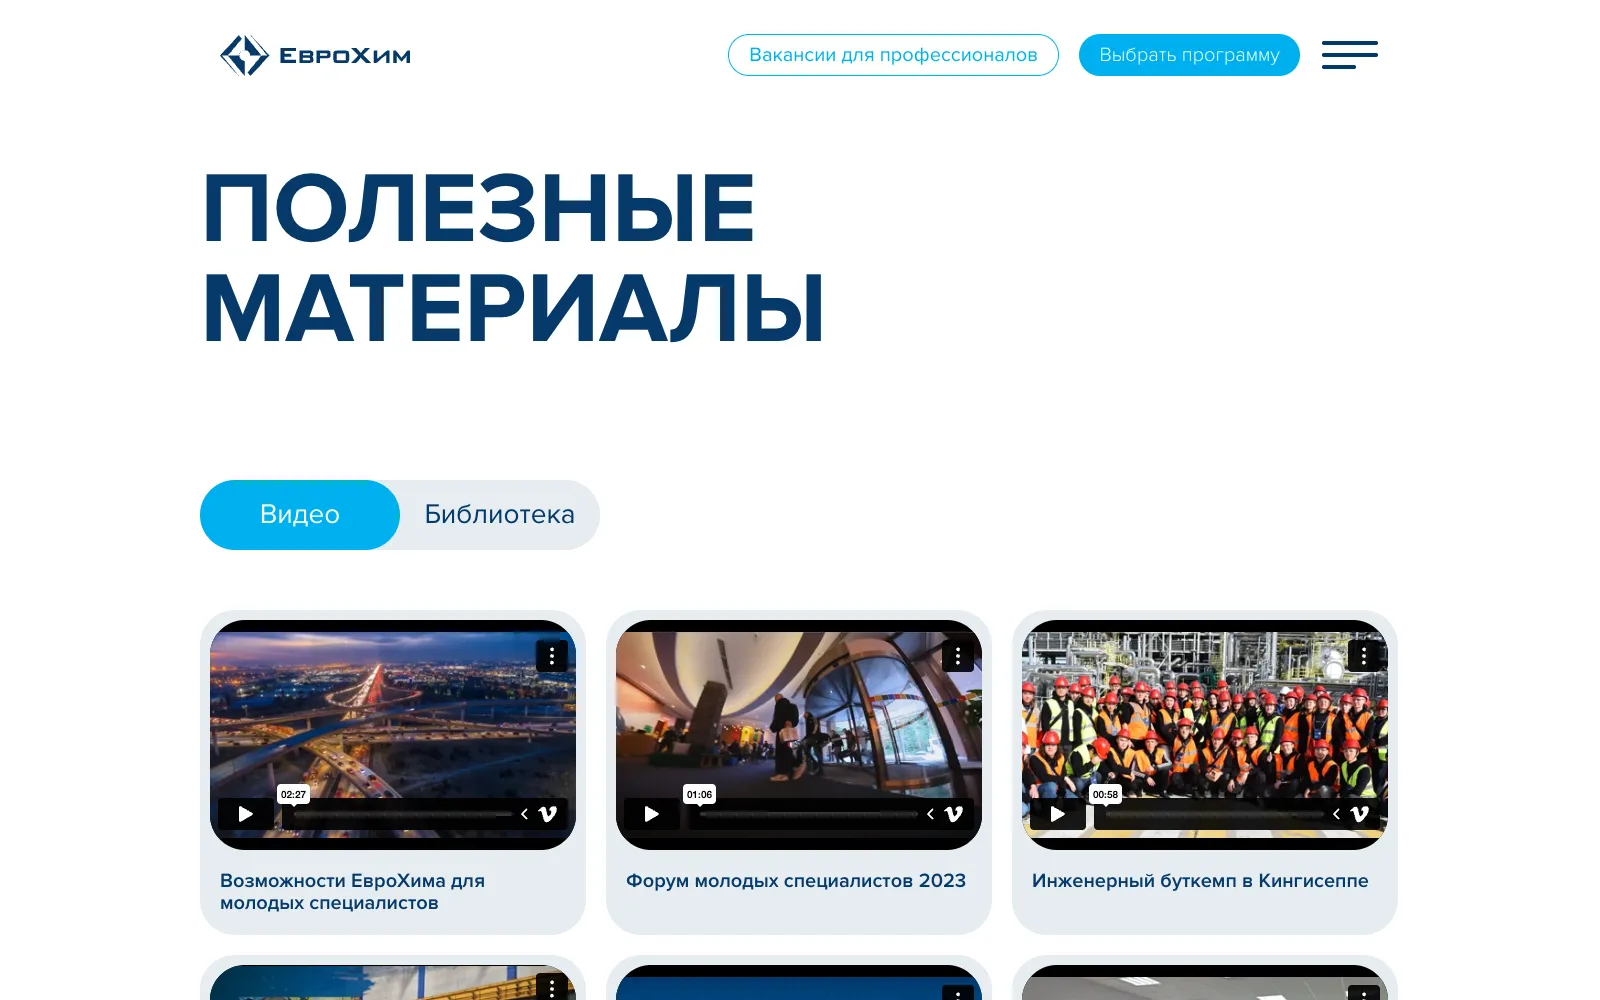This screenshot has width=1600, height=1000.
Task: Seek in the 02:27 video progress bar
Action: (402, 814)
